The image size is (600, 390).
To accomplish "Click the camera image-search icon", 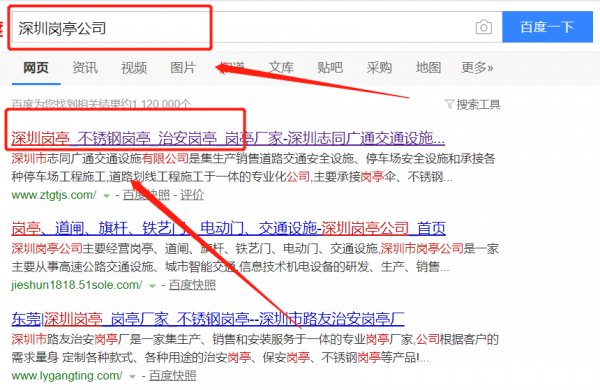I will 484,27.
